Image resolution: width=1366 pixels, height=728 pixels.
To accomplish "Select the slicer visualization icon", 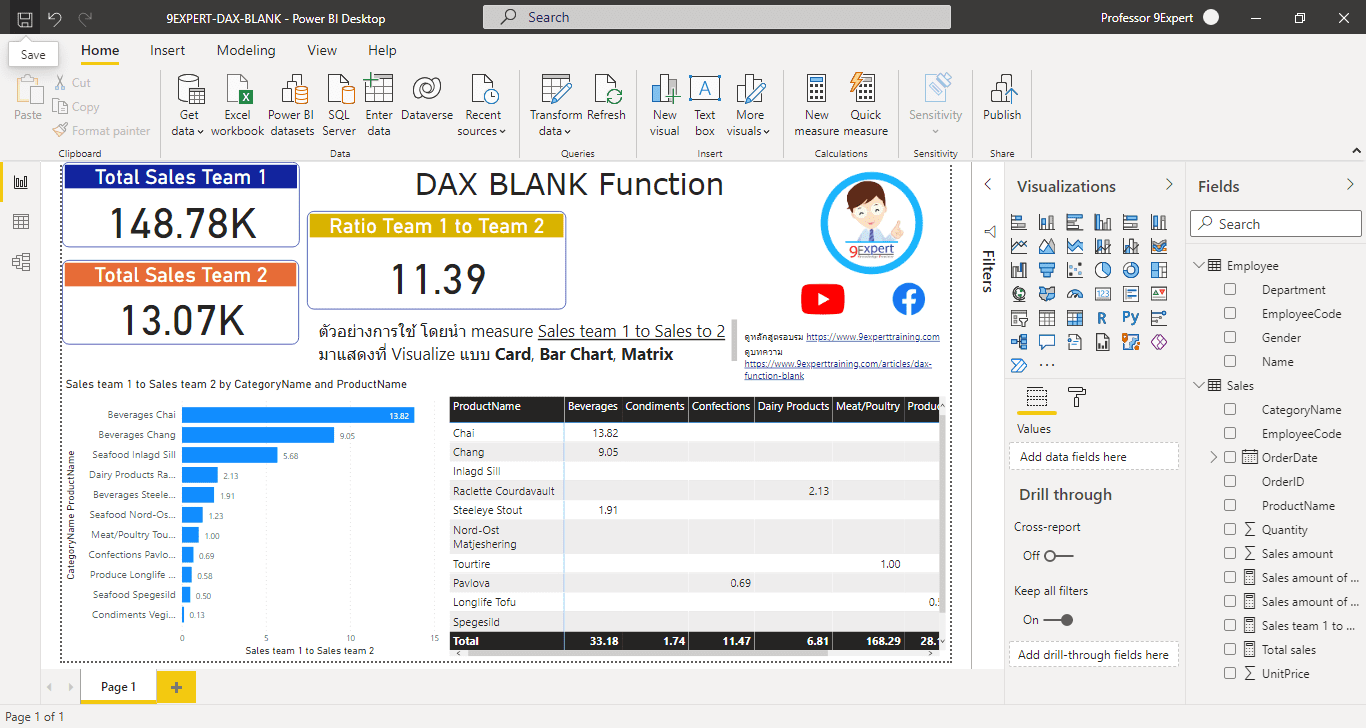I will (1019, 317).
